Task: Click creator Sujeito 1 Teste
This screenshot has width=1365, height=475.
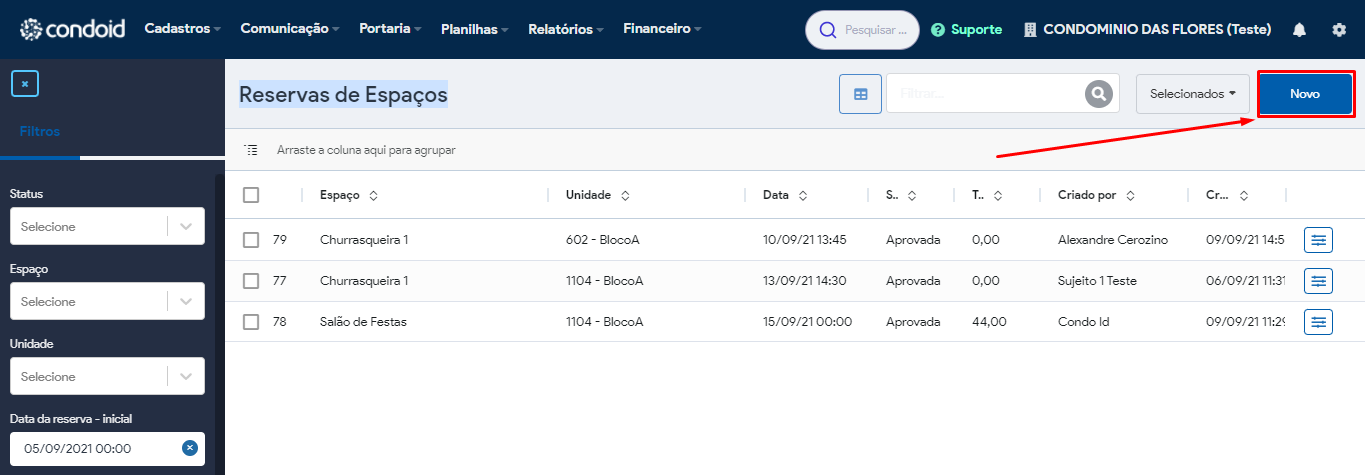Action: [x=1097, y=281]
